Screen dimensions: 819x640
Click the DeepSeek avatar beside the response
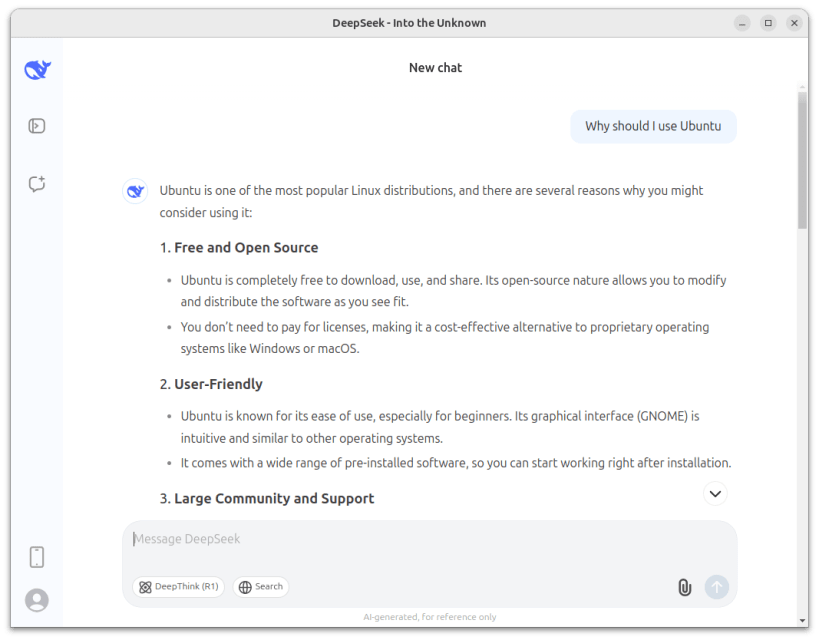134,190
